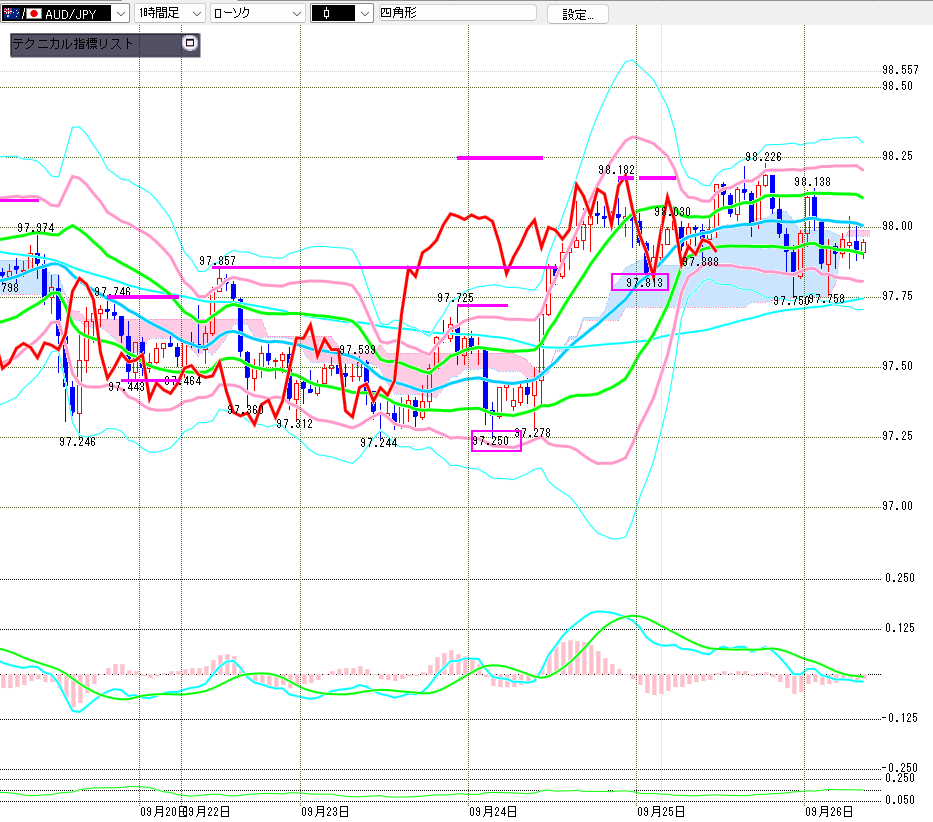Click the Australian flag icon

pyautogui.click(x=9, y=14)
